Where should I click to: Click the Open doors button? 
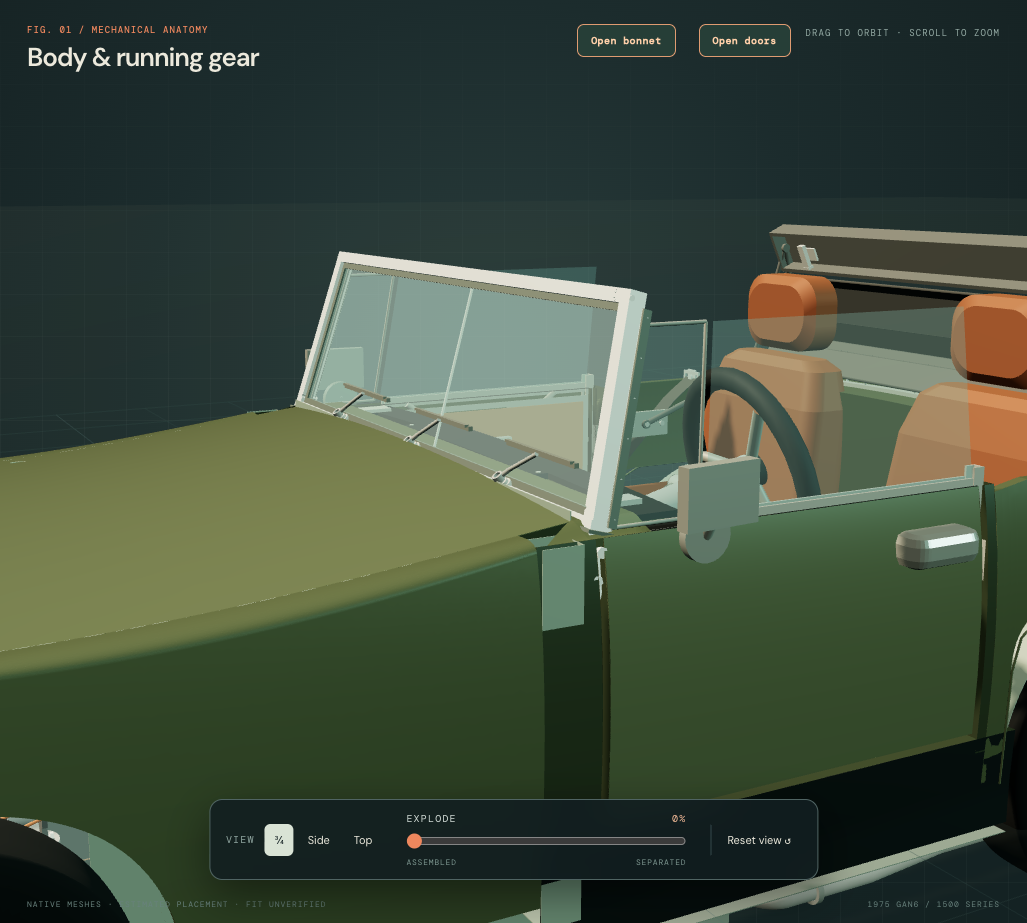point(745,41)
